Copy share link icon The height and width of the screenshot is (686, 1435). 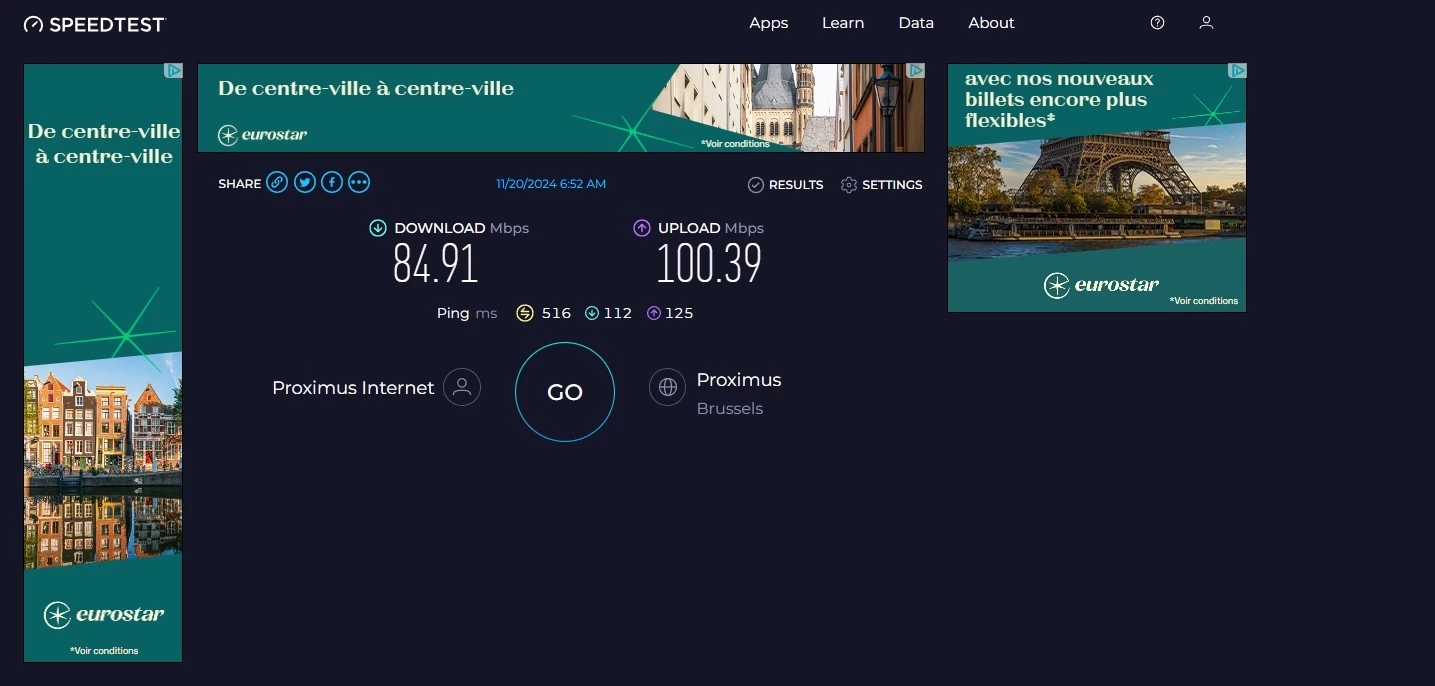[277, 182]
